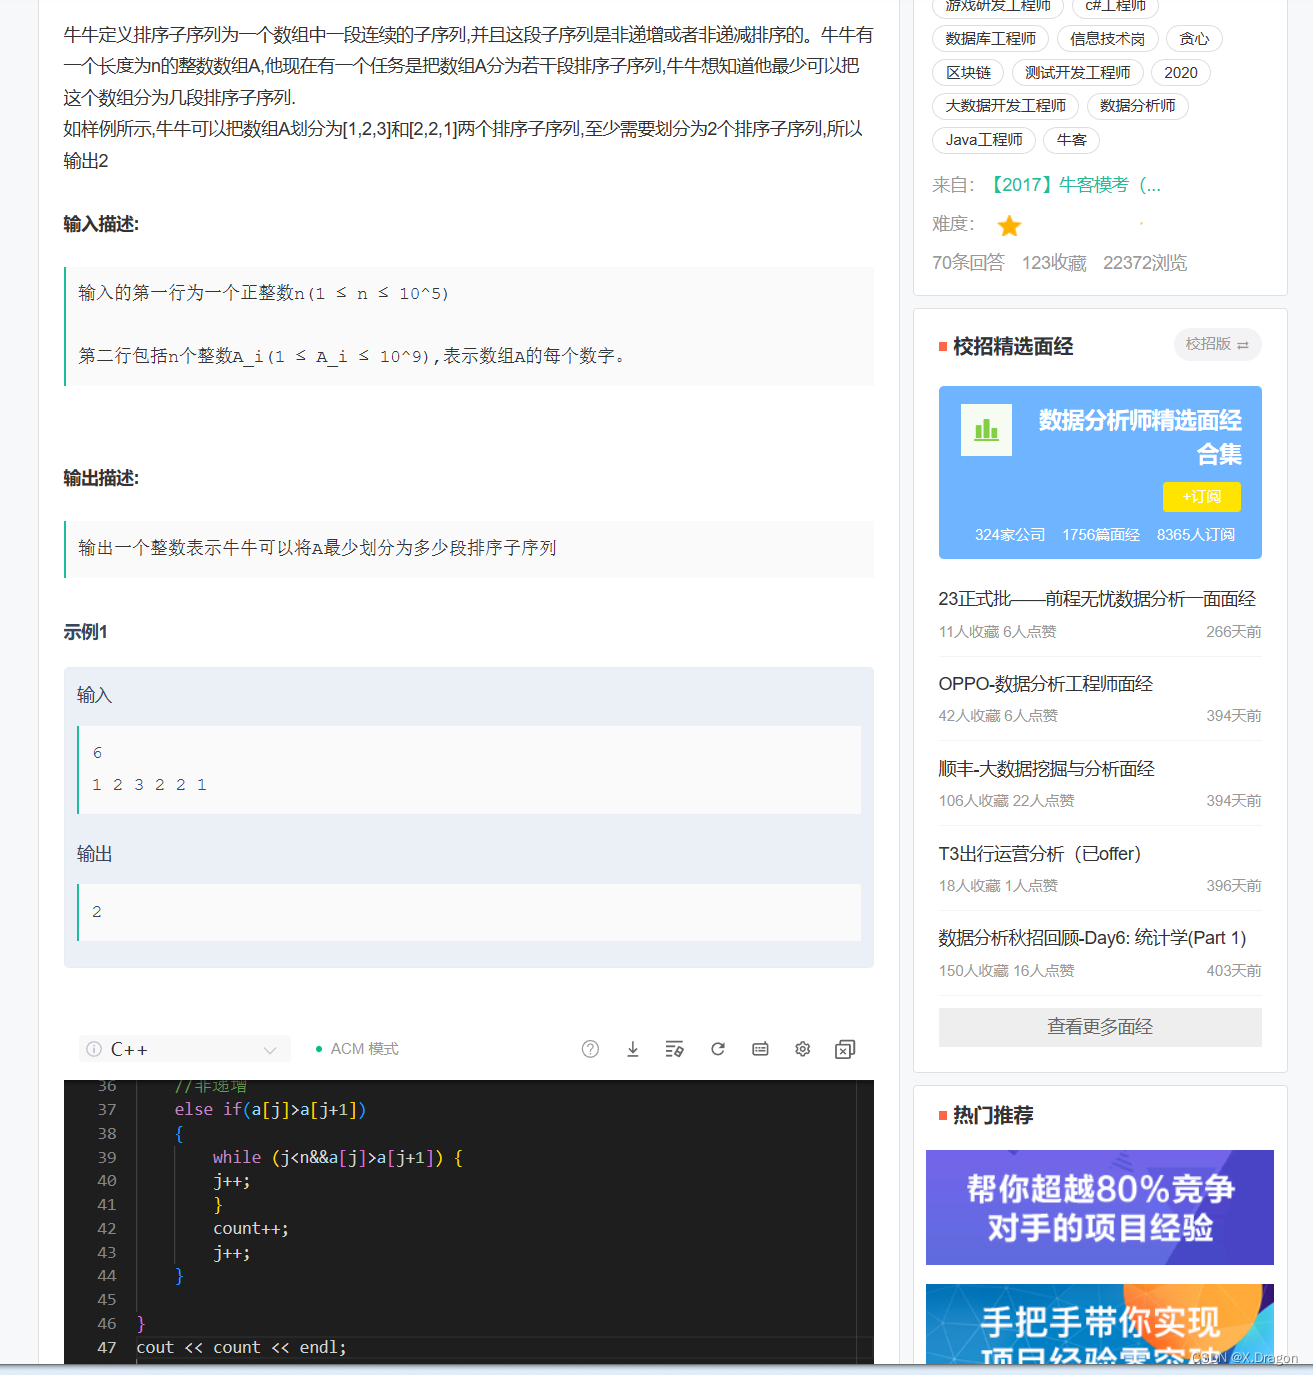Click 1756篇面经 stat on banner

tap(1101, 535)
